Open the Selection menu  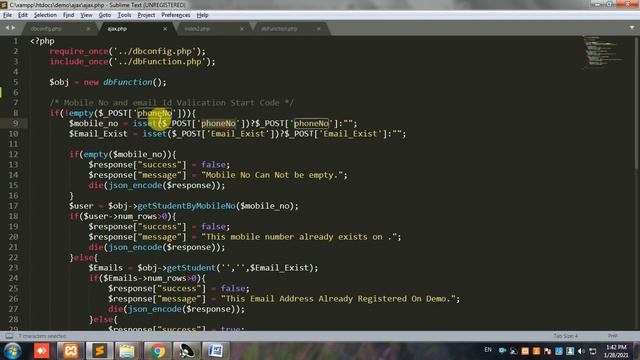coord(45,15)
